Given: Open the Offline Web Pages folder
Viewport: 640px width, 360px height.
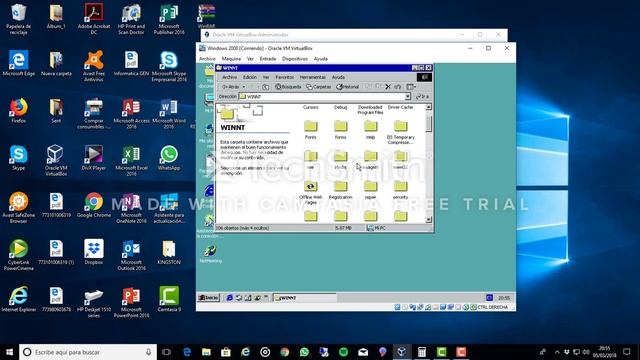Looking at the screenshot, I should 310,192.
